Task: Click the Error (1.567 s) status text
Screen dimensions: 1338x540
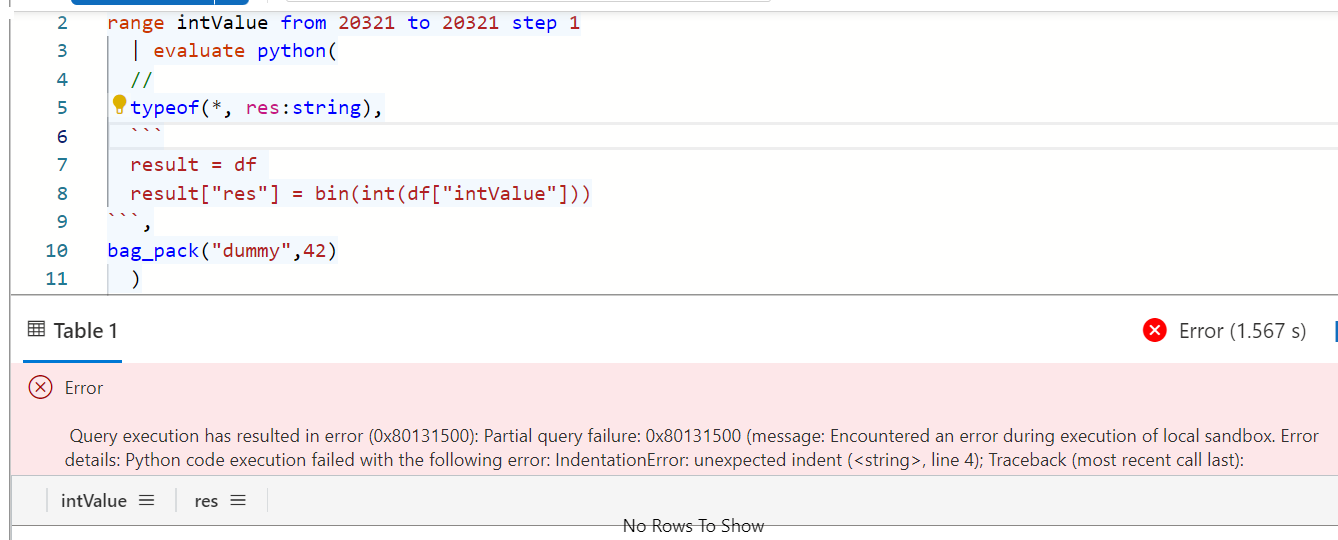Action: [x=1242, y=331]
